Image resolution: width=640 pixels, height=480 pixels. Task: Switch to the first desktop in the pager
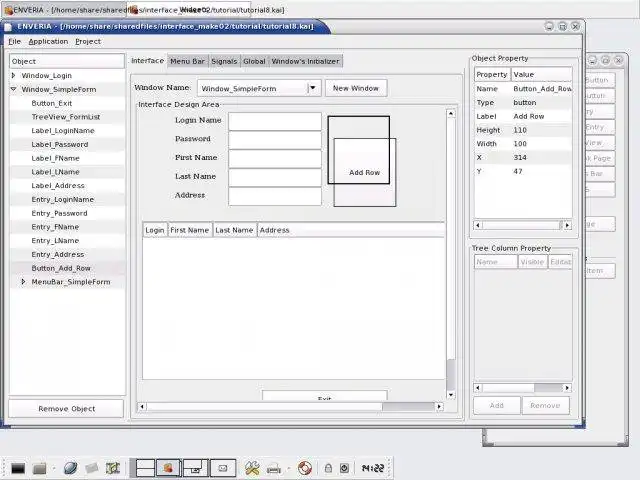click(145, 468)
